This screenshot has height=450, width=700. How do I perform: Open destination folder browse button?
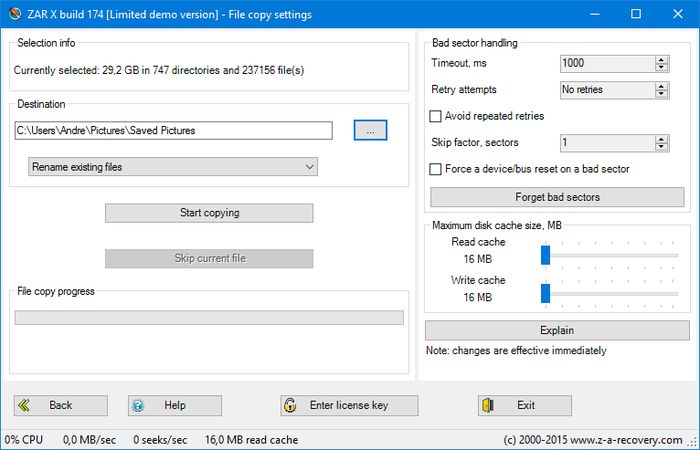click(x=369, y=131)
